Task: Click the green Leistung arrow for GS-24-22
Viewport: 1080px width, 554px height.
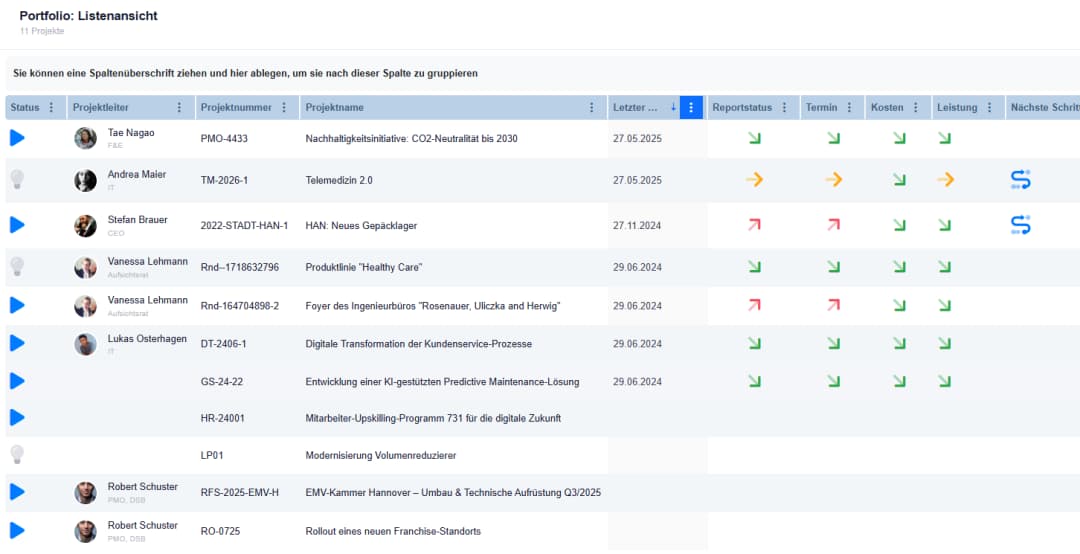Action: coord(945,381)
